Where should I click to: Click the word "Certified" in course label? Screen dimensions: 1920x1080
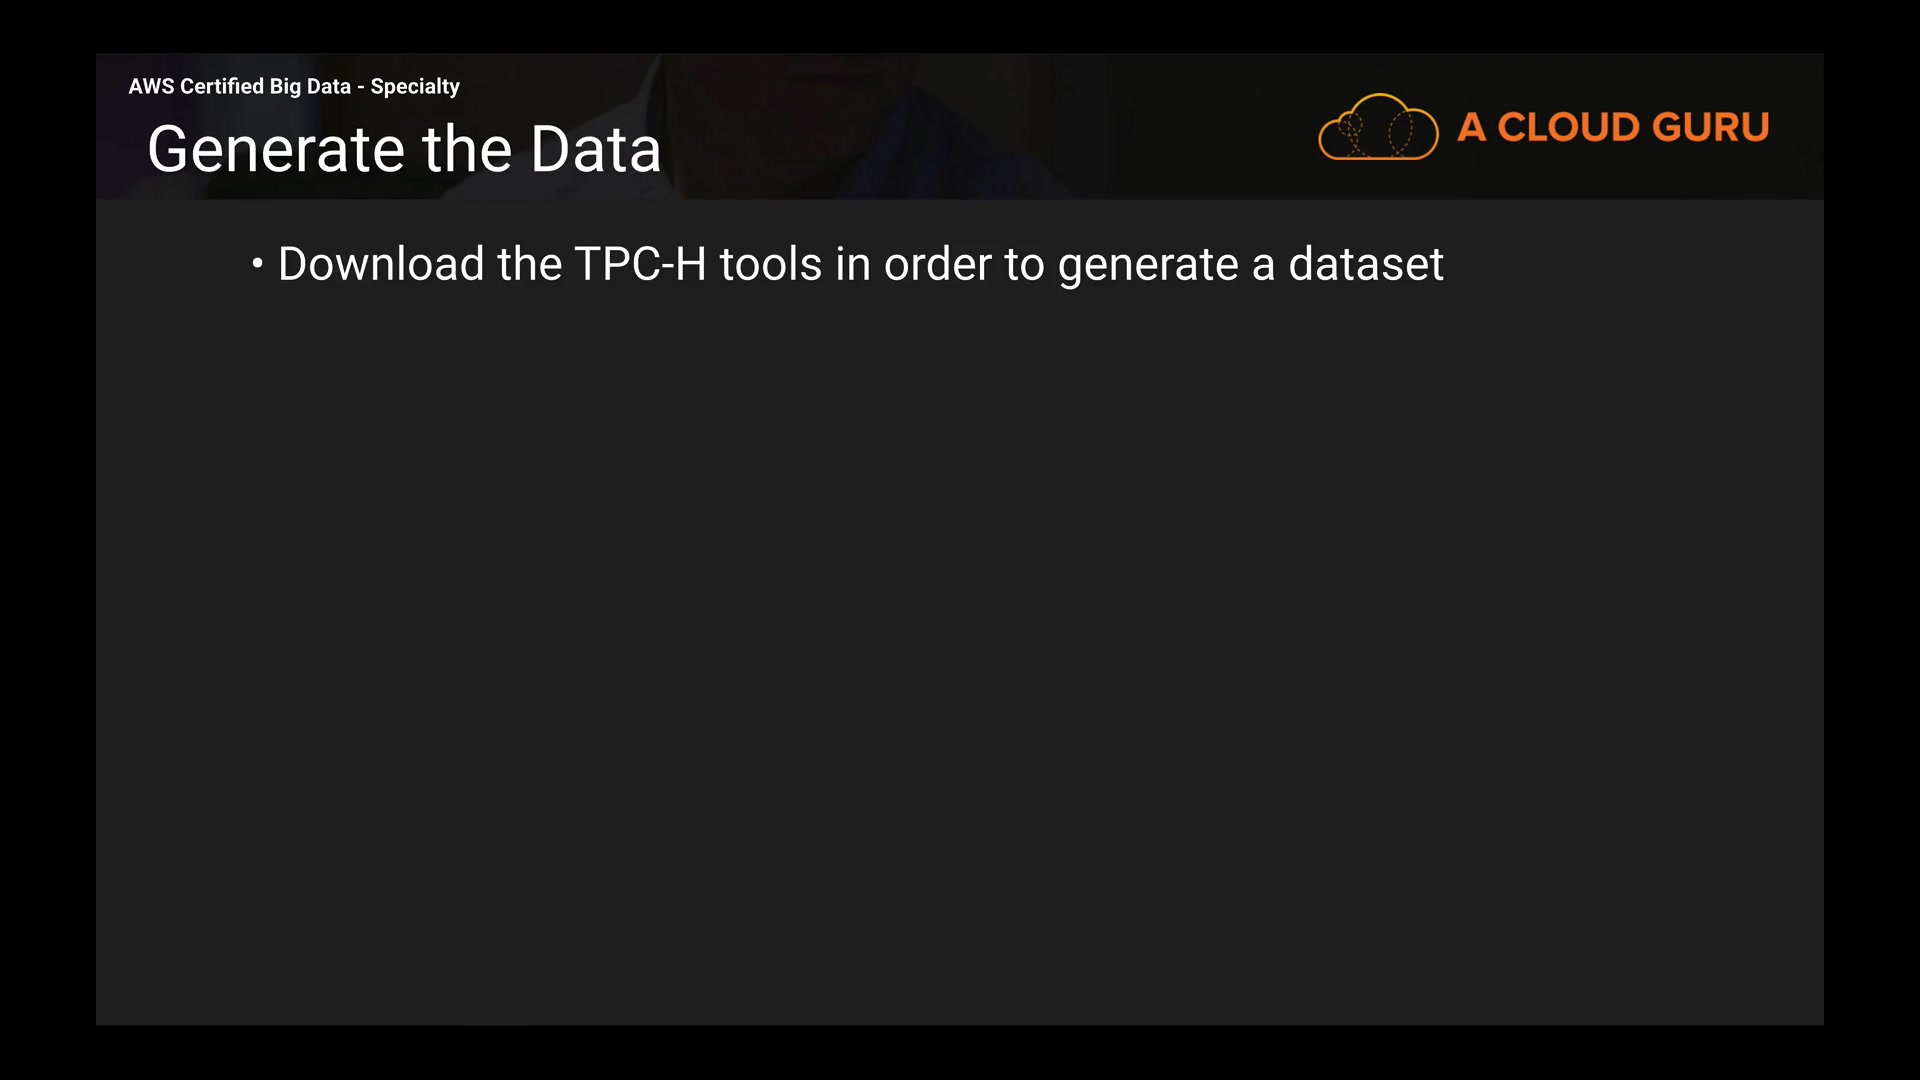(221, 87)
